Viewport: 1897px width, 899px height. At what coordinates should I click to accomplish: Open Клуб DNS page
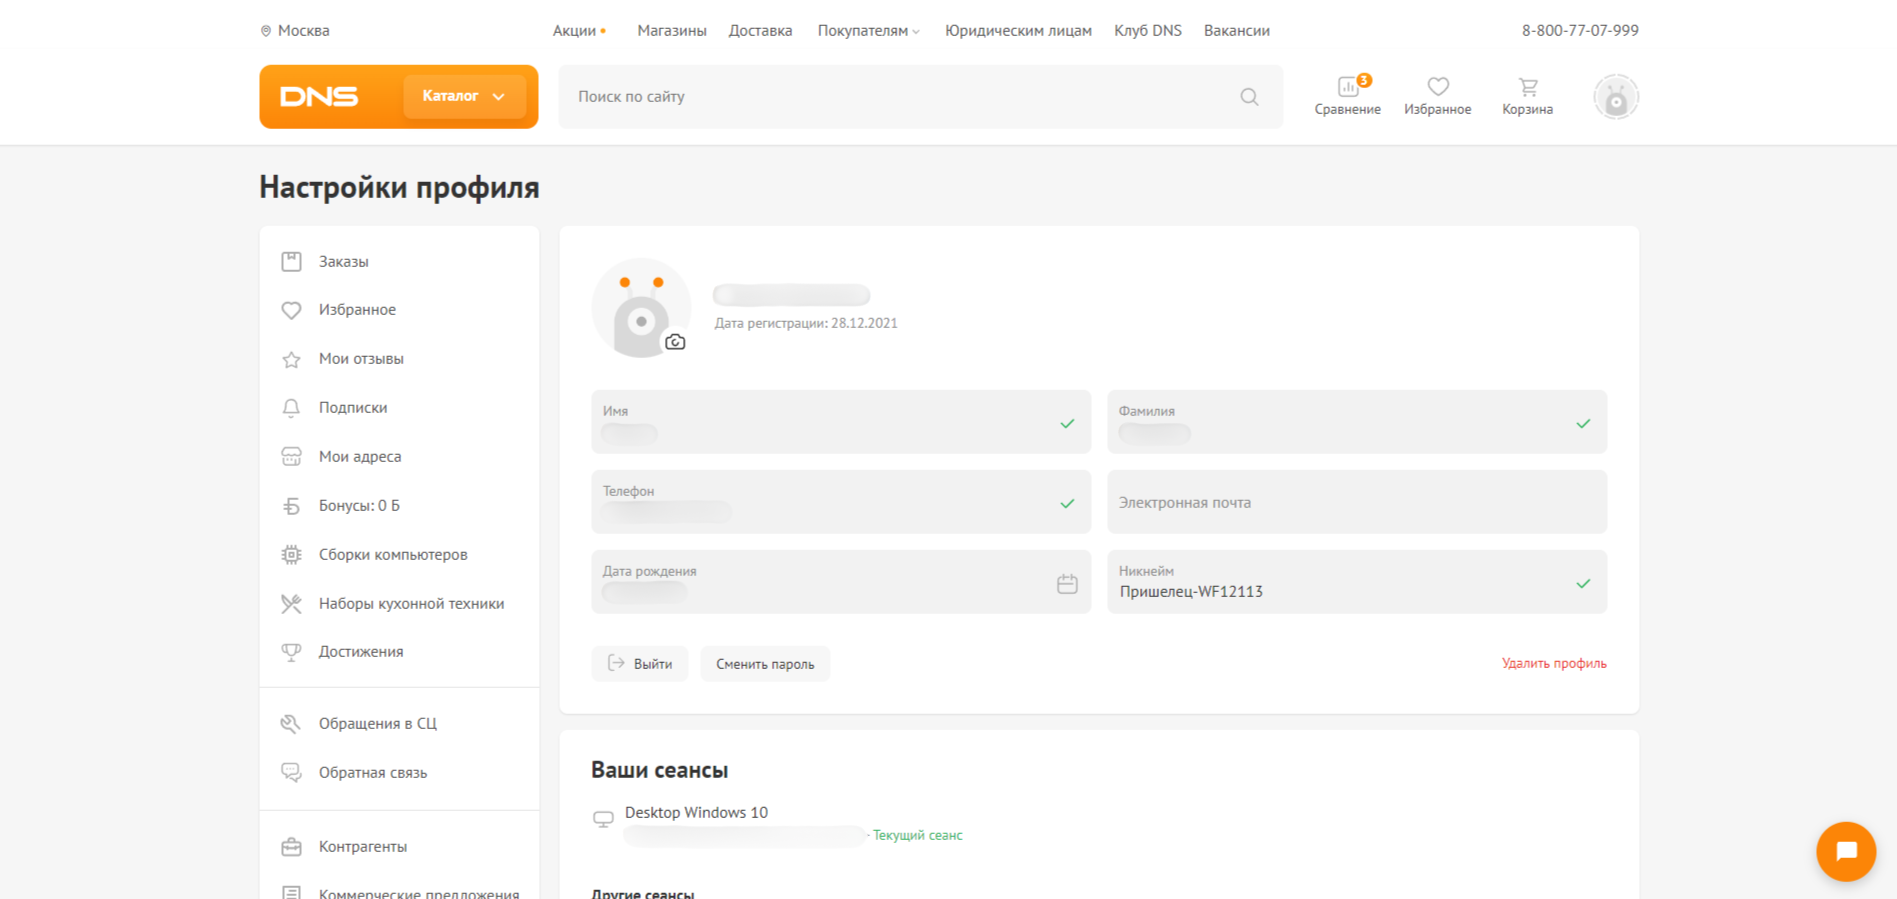(x=1148, y=31)
